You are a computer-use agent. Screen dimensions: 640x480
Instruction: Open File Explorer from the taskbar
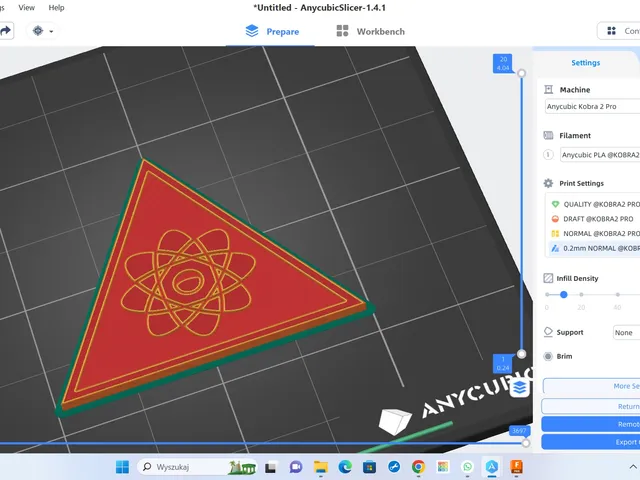[x=320, y=467]
